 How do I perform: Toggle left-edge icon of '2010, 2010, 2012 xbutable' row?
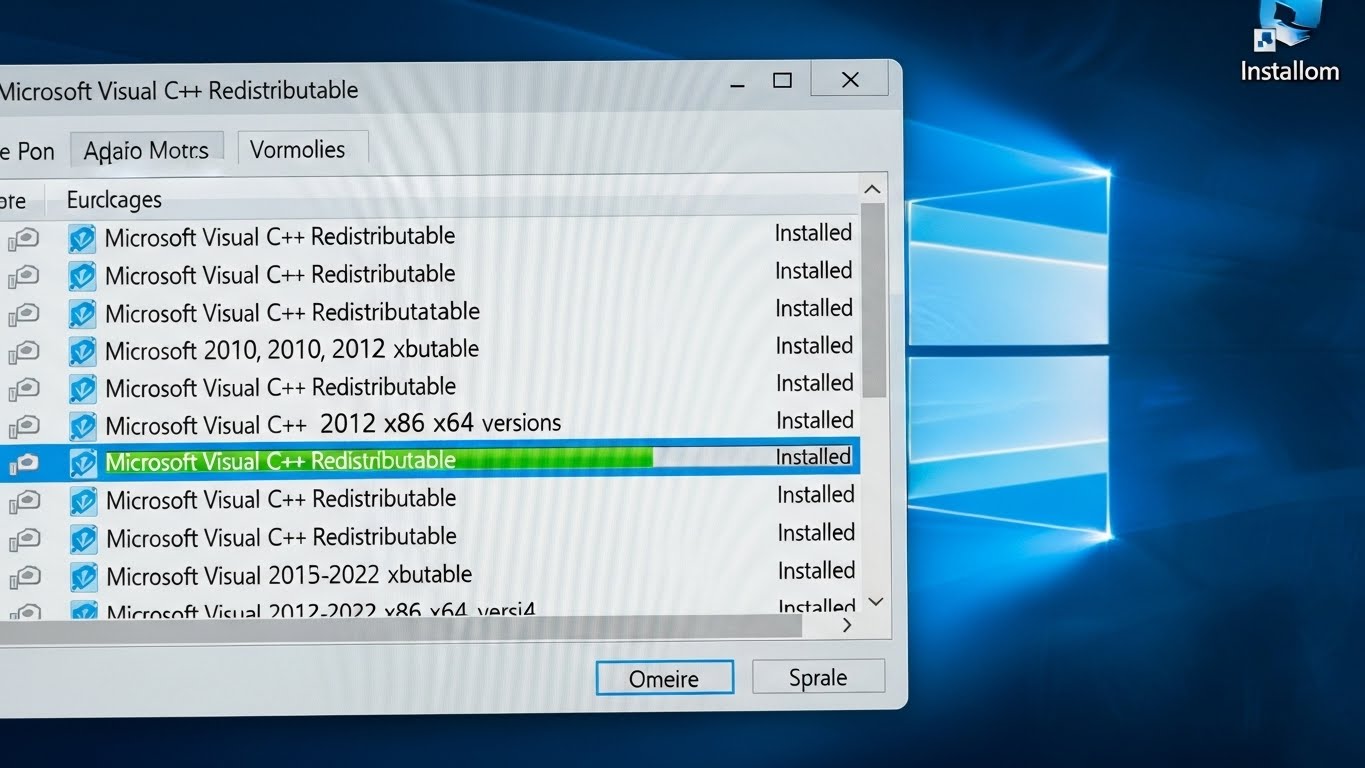click(24, 351)
